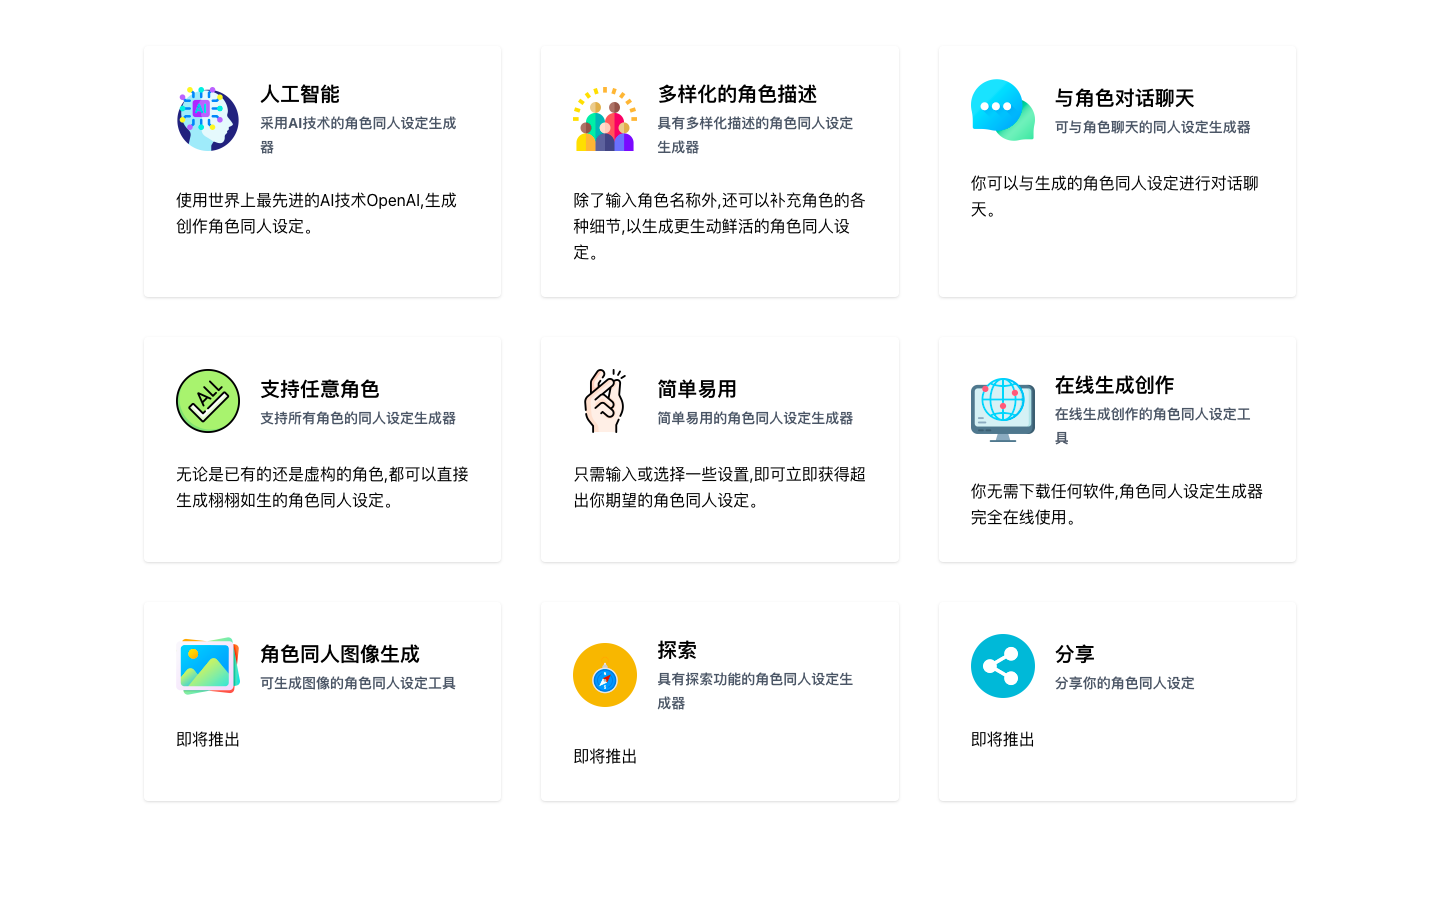Viewport: 1440px width, 900px height.
Task: Click the colorful people group icon
Action: (x=605, y=119)
